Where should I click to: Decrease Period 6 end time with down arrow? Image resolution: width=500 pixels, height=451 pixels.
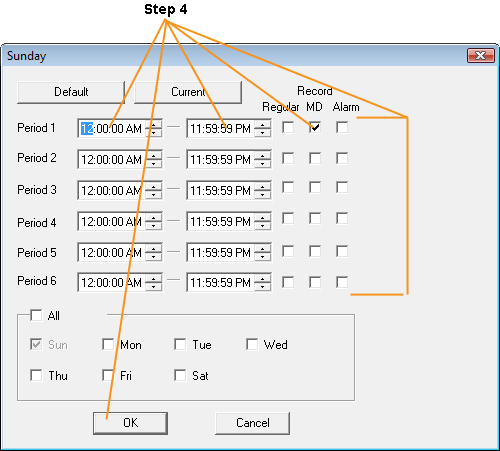coord(263,287)
